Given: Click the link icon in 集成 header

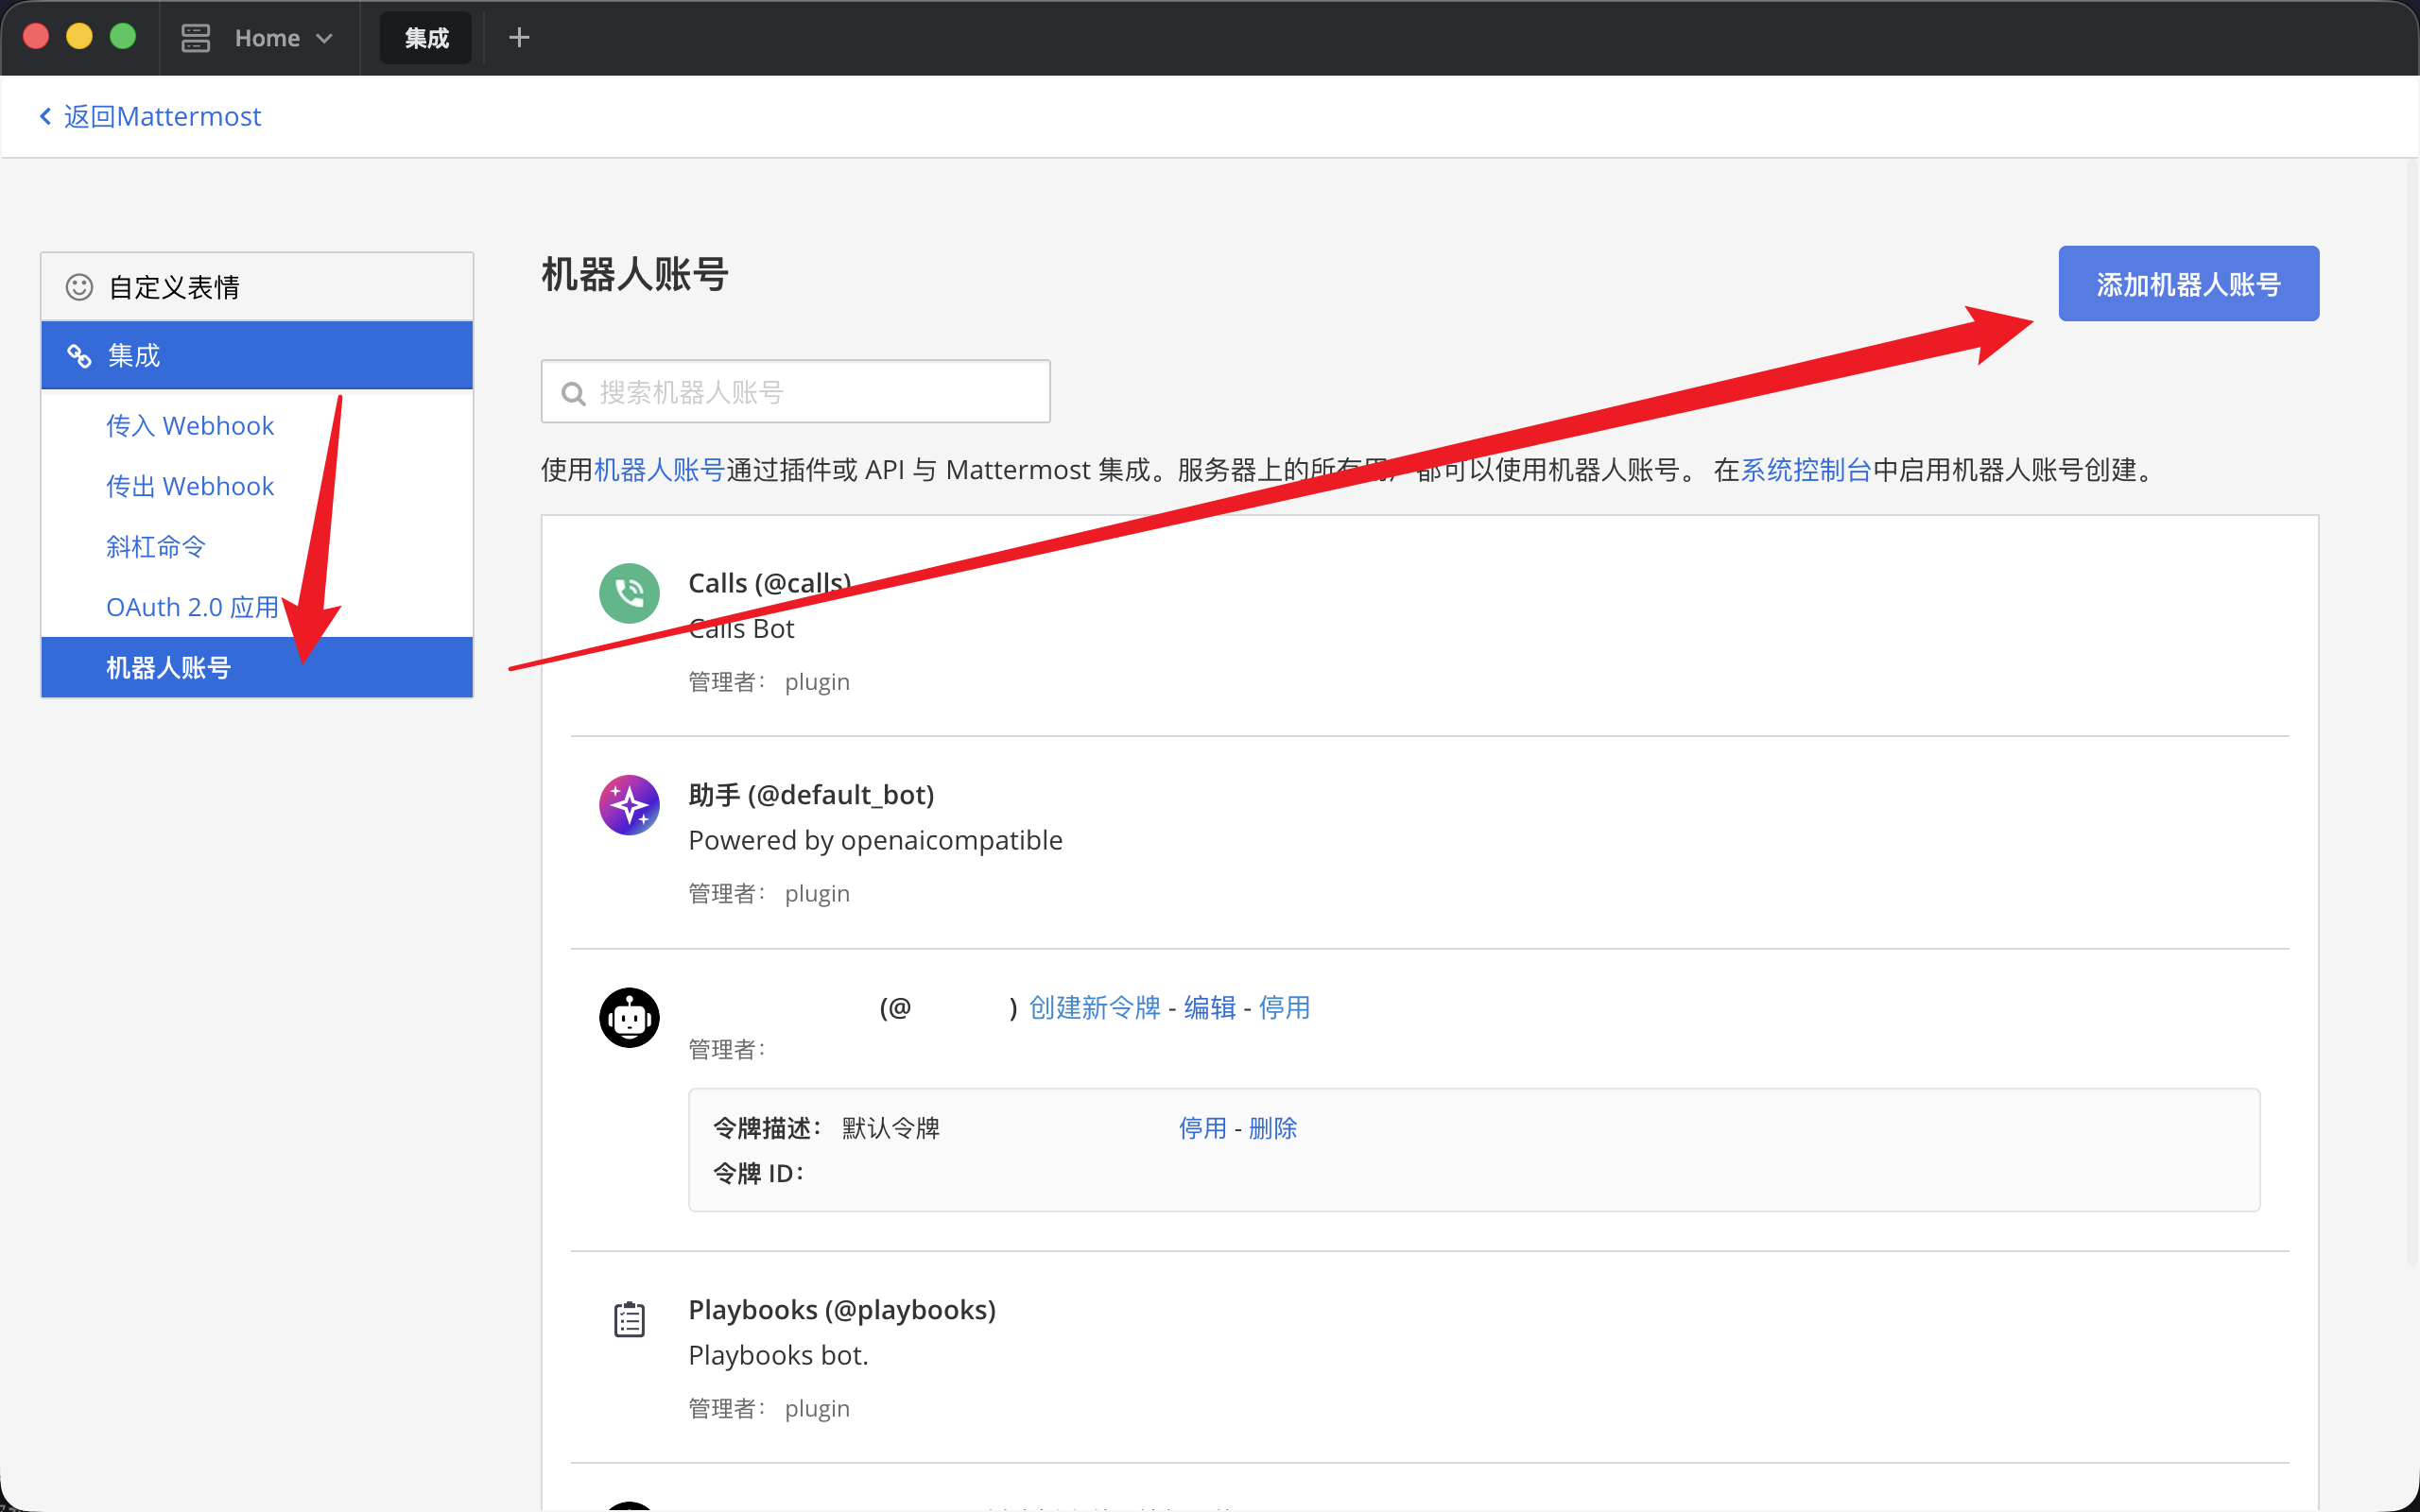Looking at the screenshot, I should coord(79,355).
